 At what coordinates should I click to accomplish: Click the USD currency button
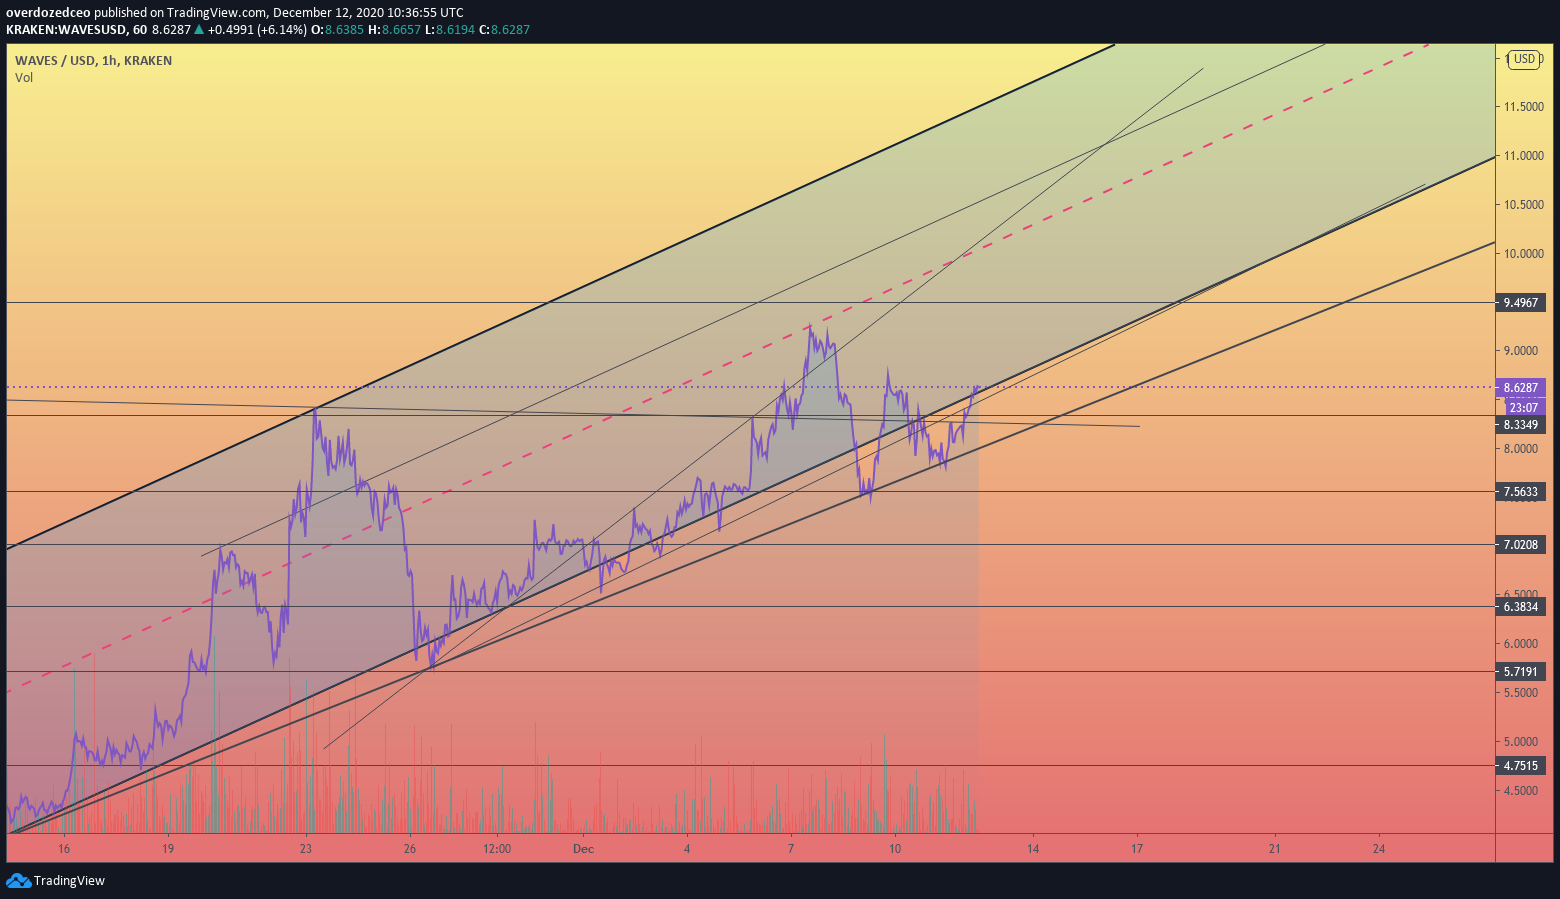click(x=1524, y=59)
